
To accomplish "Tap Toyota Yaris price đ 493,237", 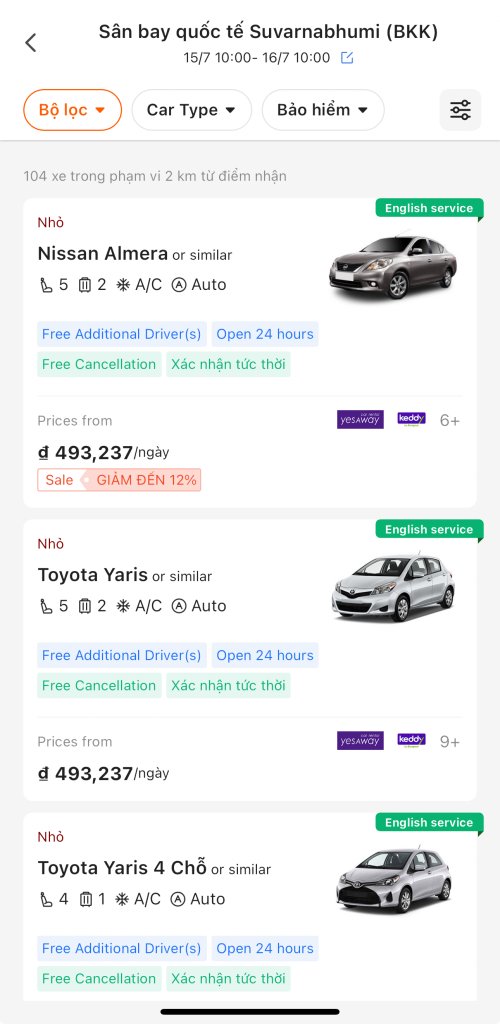I will pyautogui.click(x=86, y=774).
